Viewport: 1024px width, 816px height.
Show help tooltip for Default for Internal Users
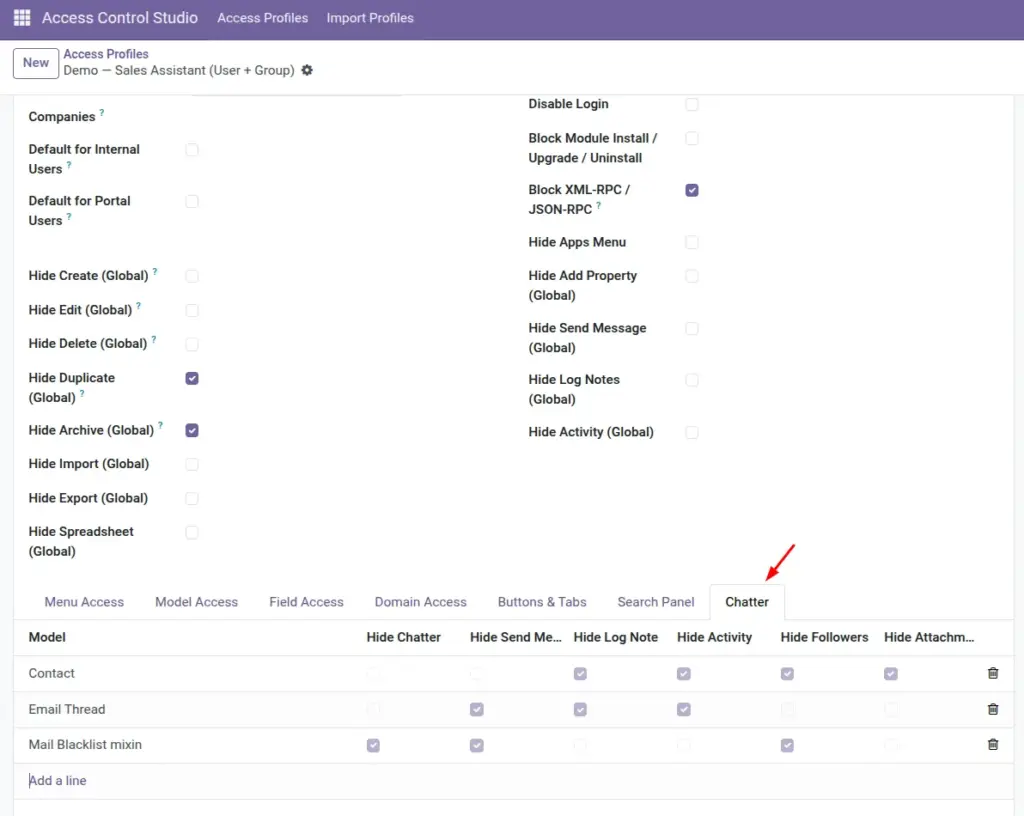tap(69, 165)
